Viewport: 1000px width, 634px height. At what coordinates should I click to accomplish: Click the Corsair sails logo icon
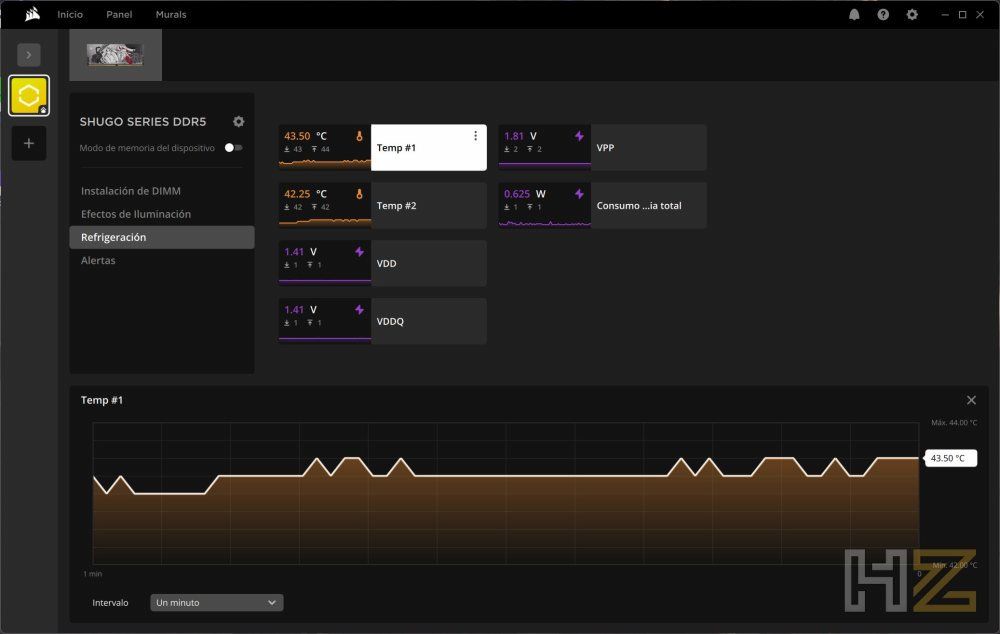tap(32, 14)
